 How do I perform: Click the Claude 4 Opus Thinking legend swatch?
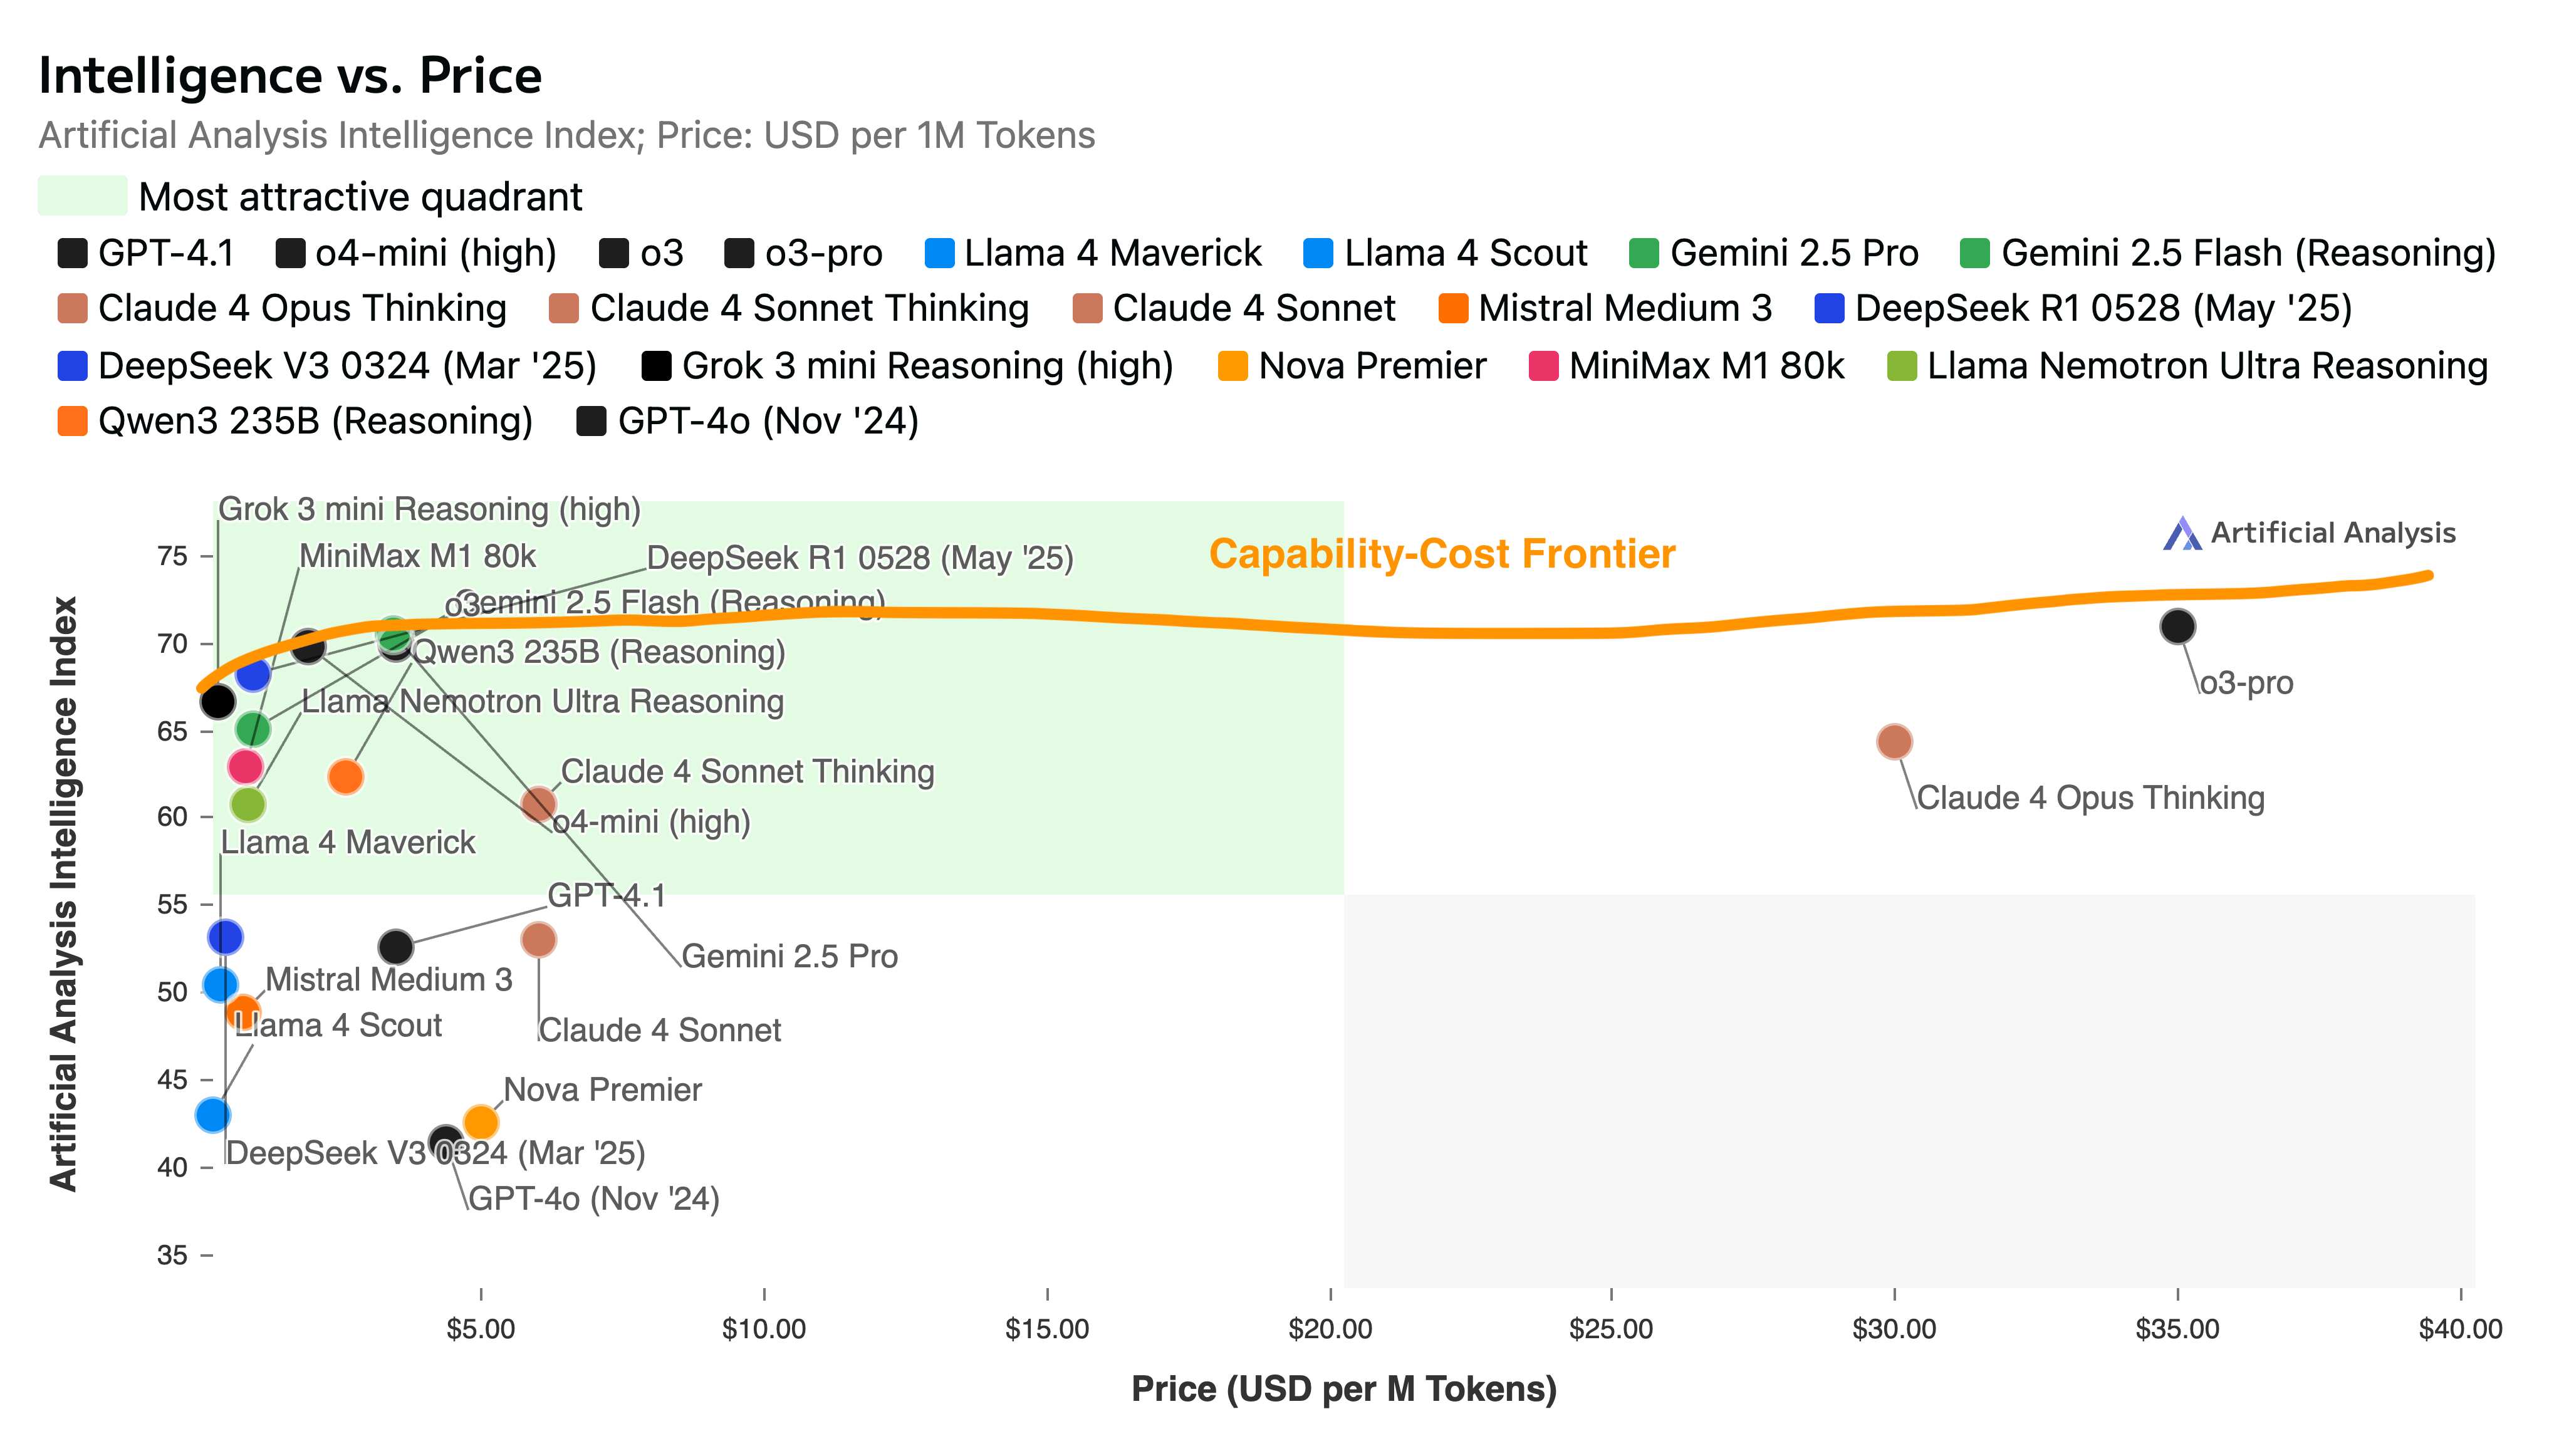tap(73, 309)
